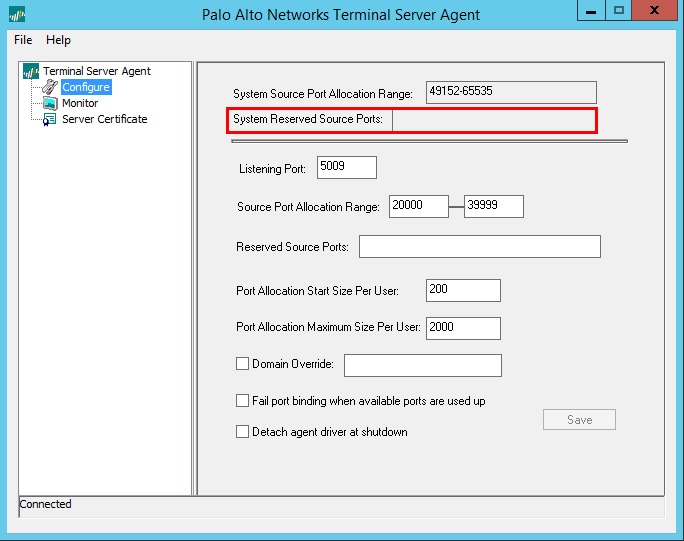Screen dimensions: 684x541
Task: Click the Source Port Allocation Range label
Action: [308, 207]
